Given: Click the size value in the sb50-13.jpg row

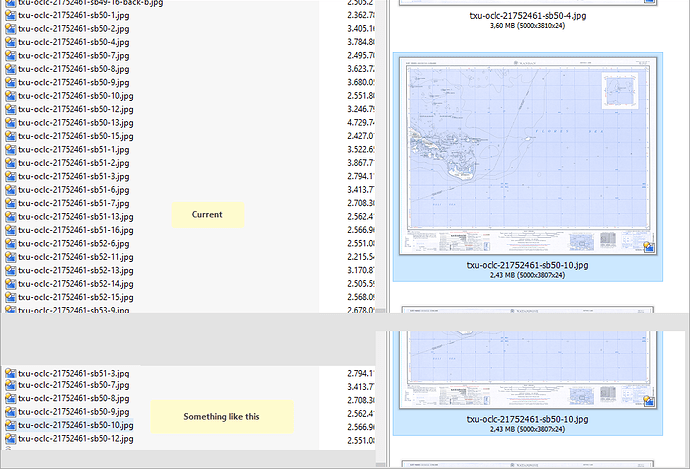Looking at the screenshot, I should click(361, 123).
